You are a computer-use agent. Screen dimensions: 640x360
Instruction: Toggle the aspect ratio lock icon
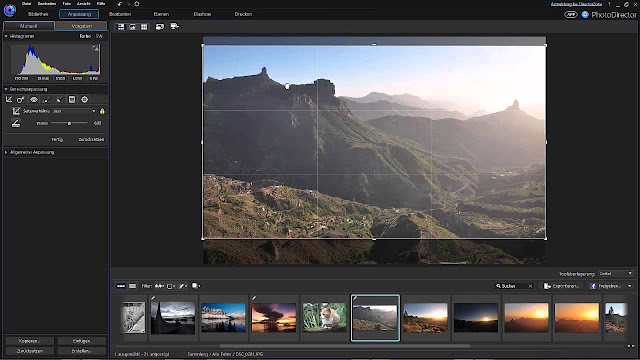[102, 111]
